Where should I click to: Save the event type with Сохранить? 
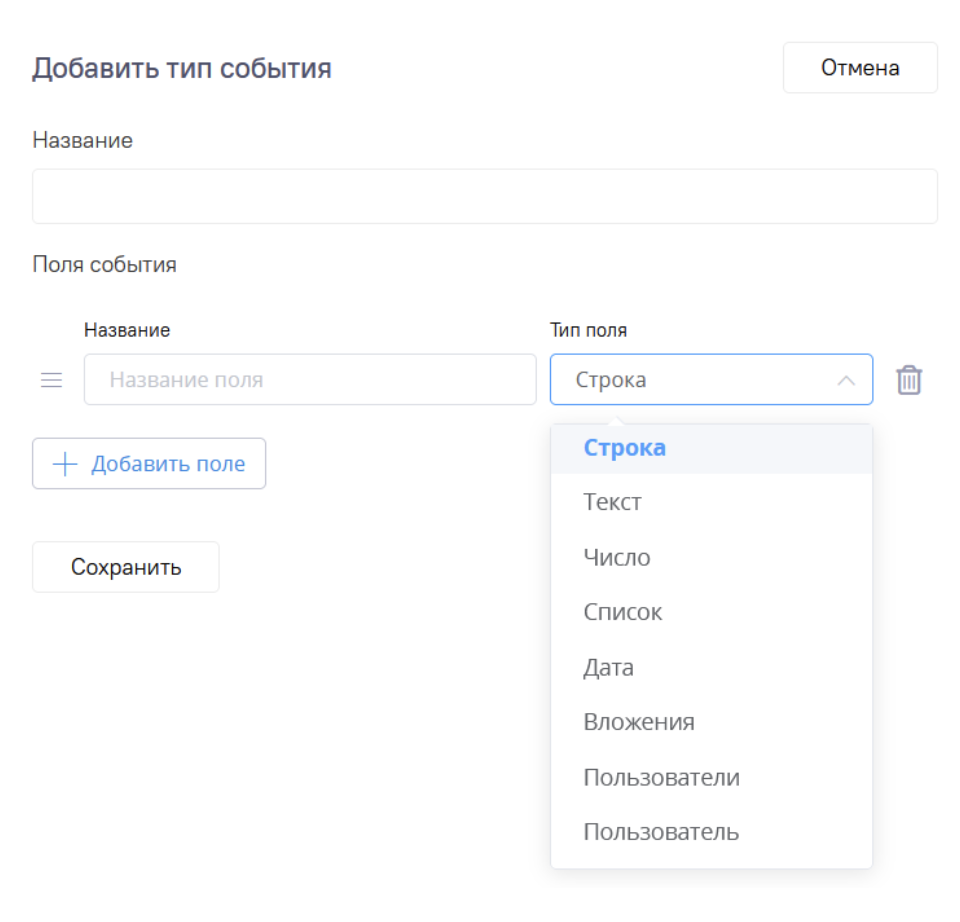click(x=125, y=566)
